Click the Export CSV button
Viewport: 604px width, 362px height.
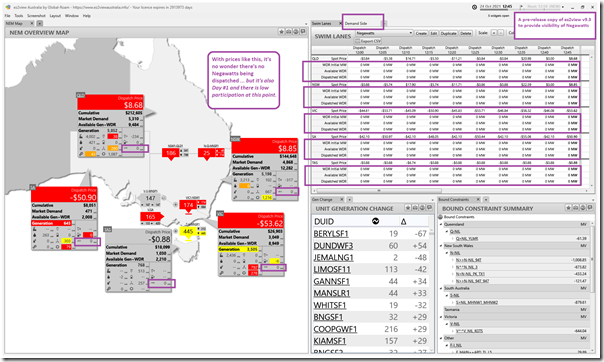click(368, 41)
